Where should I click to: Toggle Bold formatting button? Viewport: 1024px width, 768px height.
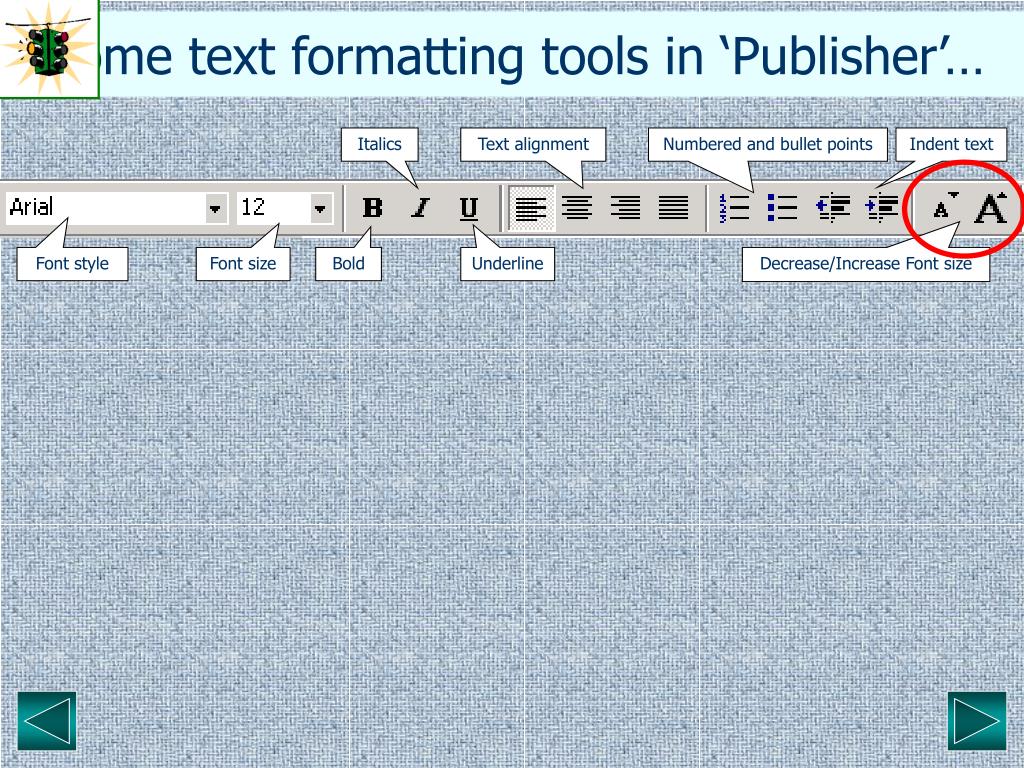372,208
